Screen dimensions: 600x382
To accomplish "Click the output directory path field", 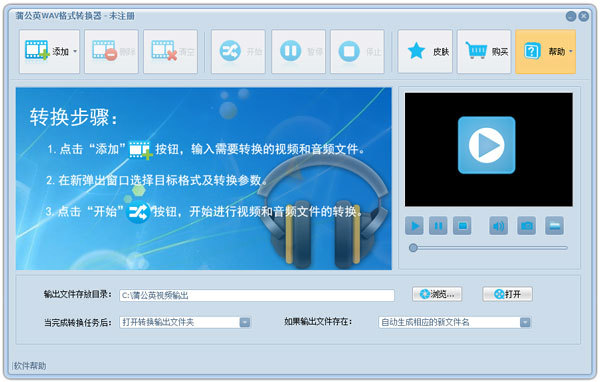I will click(x=257, y=295).
